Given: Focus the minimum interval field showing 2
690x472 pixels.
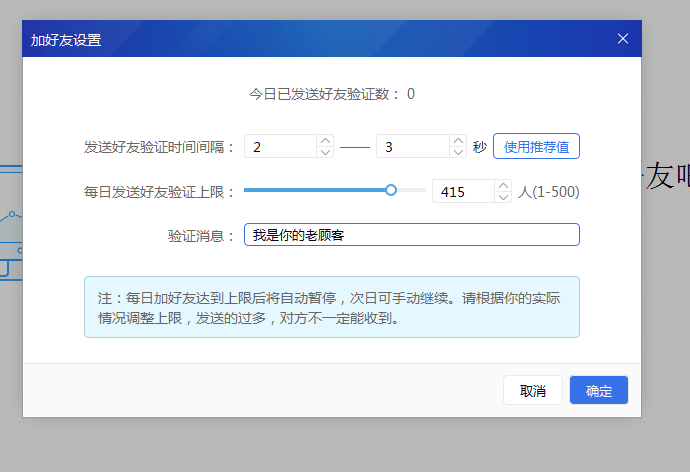Looking at the screenshot, I should click(x=280, y=147).
